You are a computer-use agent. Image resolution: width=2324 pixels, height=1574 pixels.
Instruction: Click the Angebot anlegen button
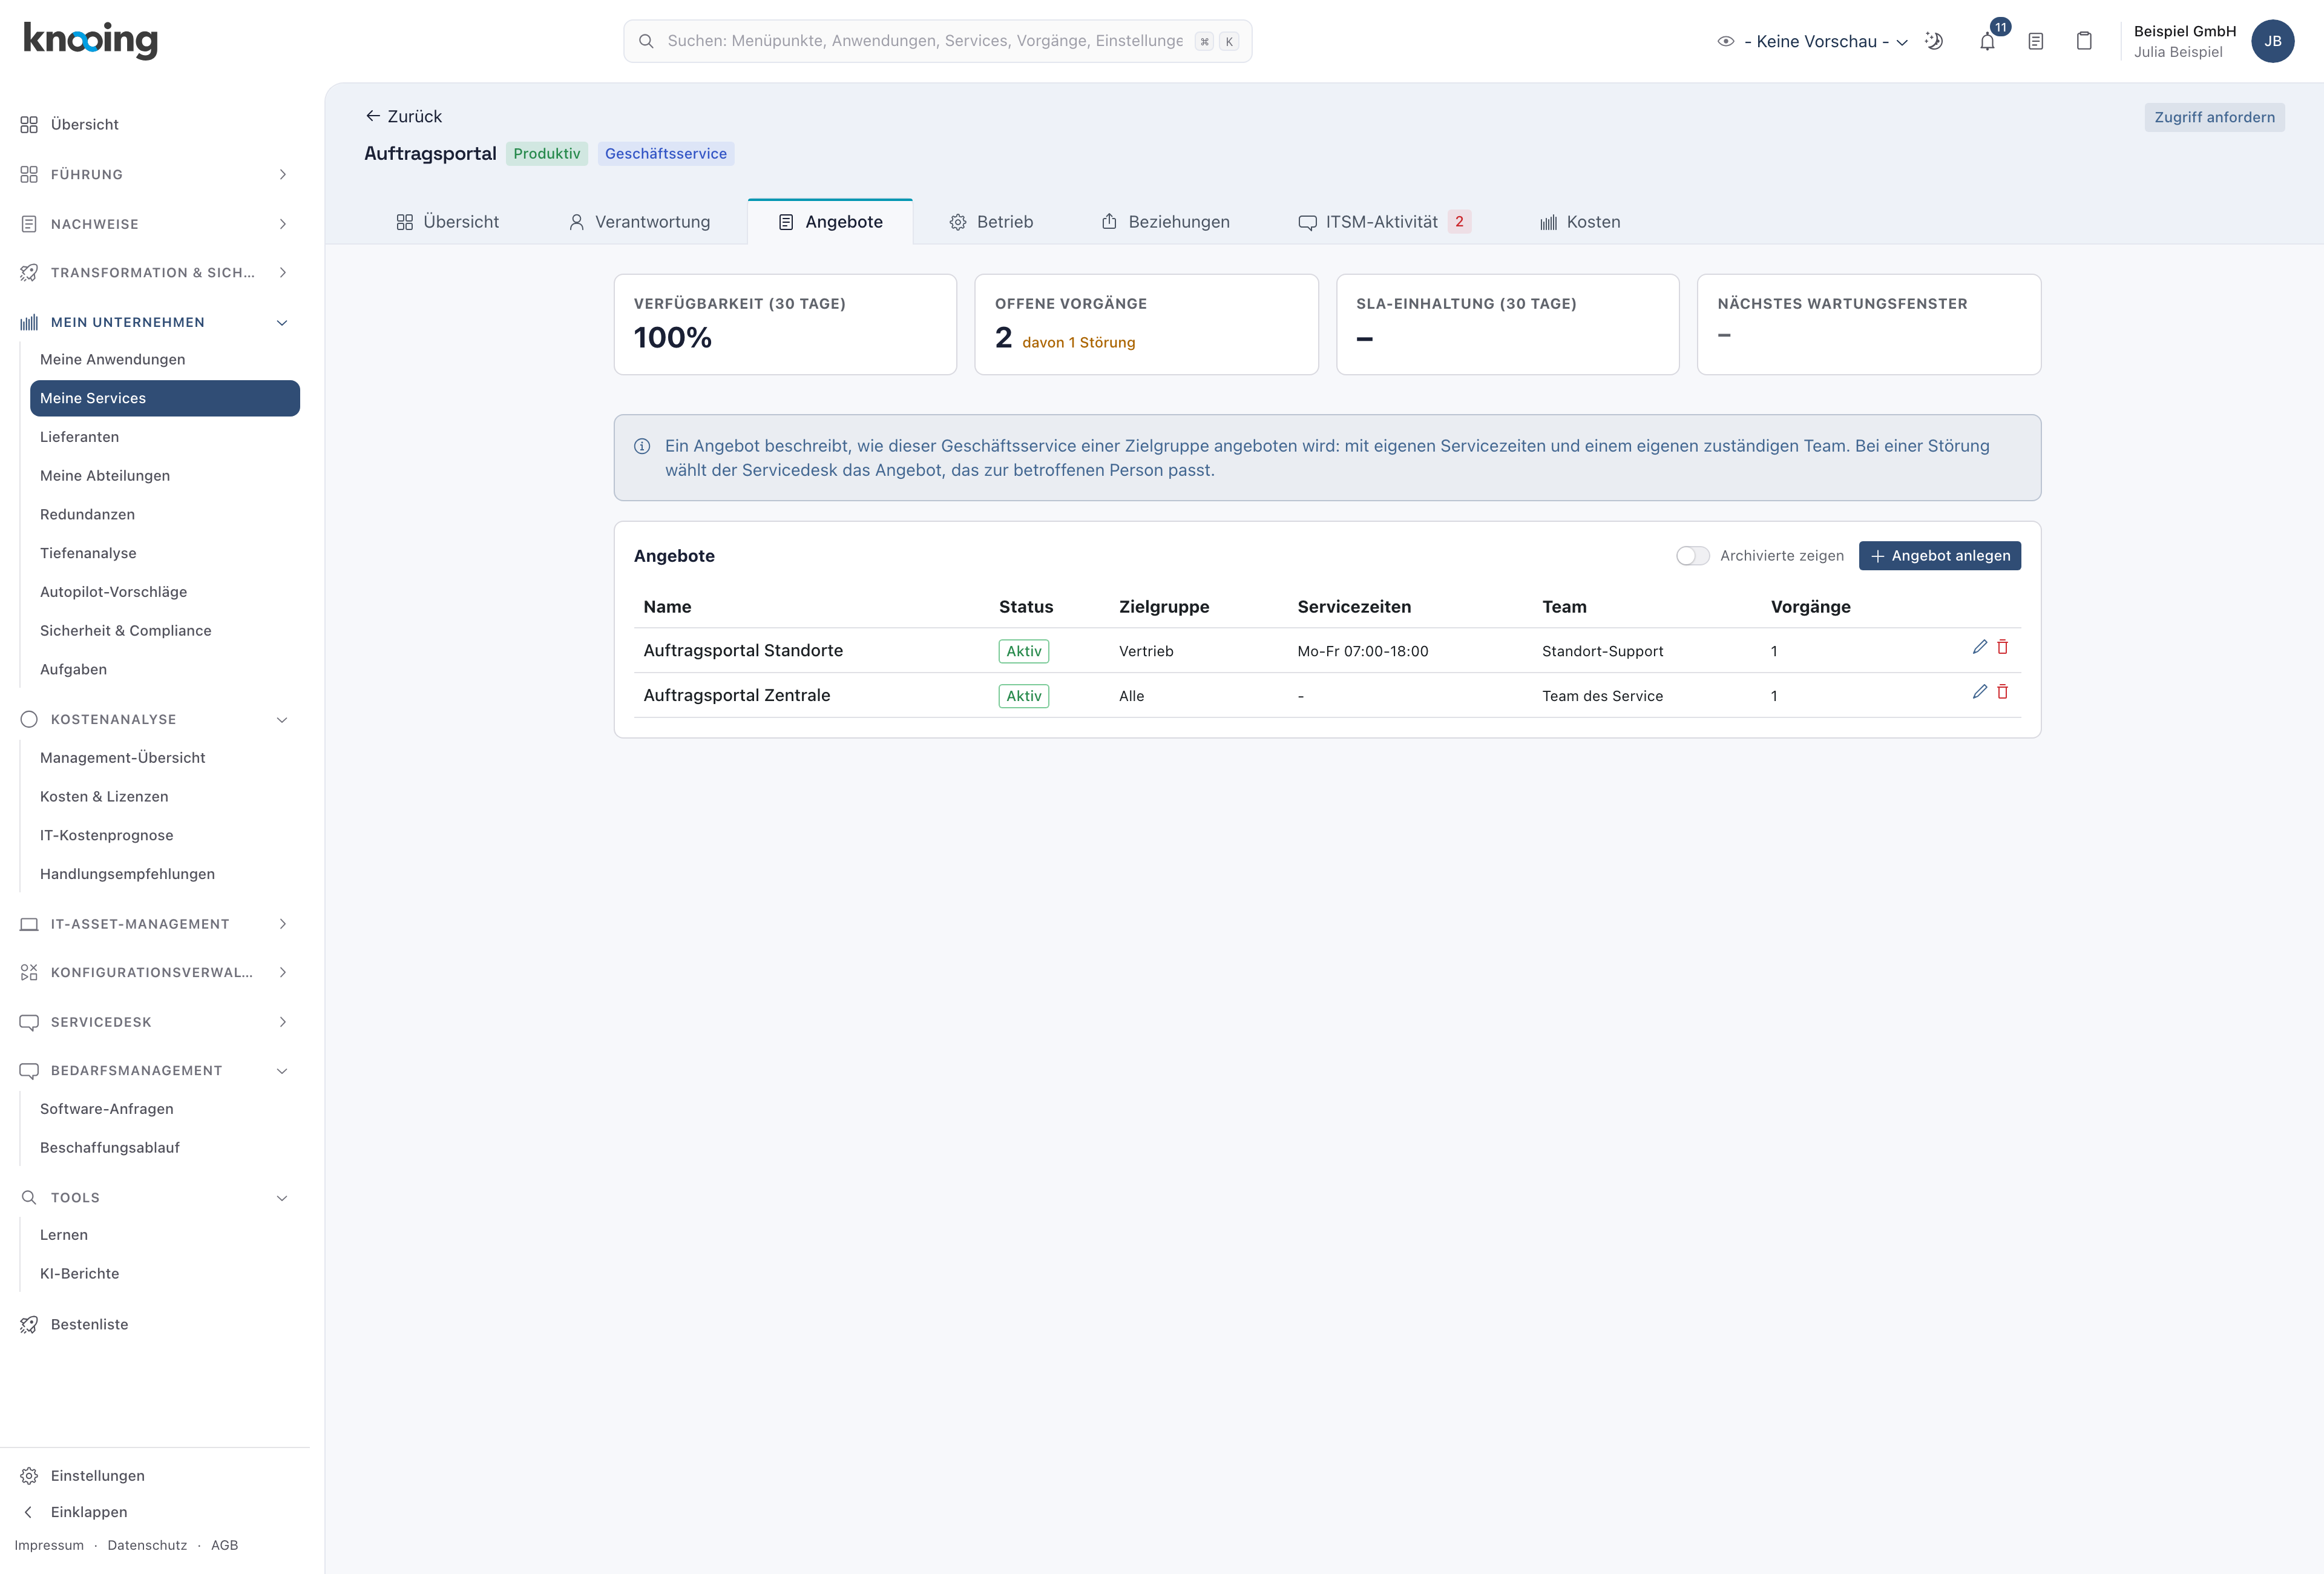[1939, 556]
